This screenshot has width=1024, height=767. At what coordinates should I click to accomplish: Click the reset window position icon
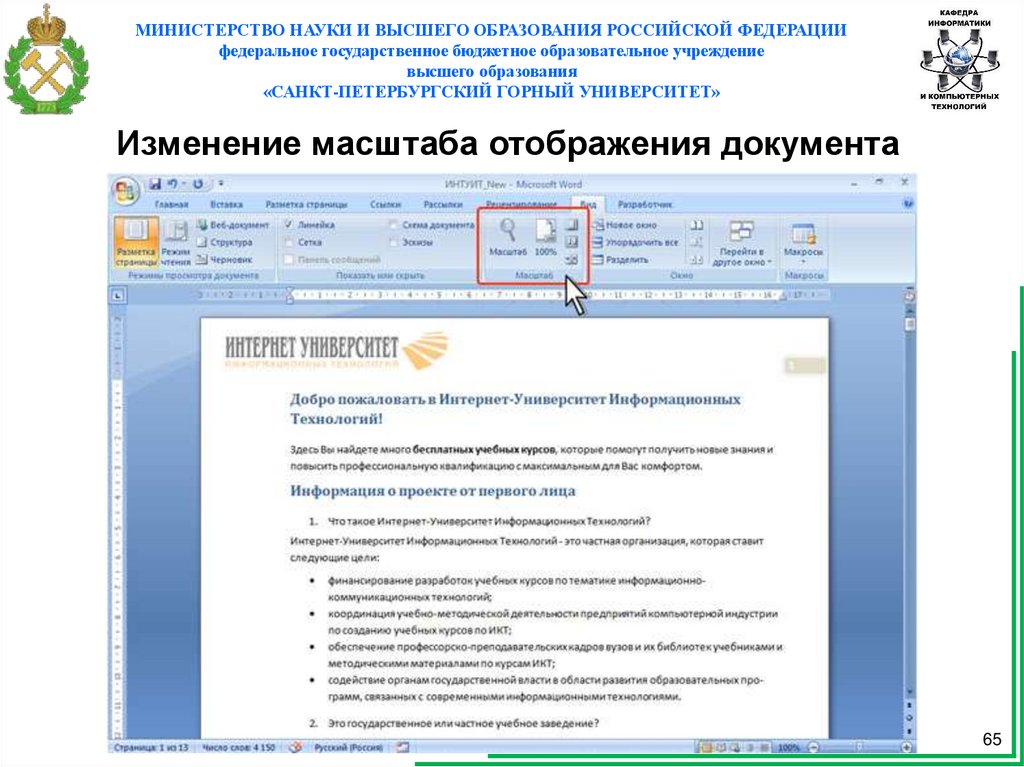(x=697, y=259)
